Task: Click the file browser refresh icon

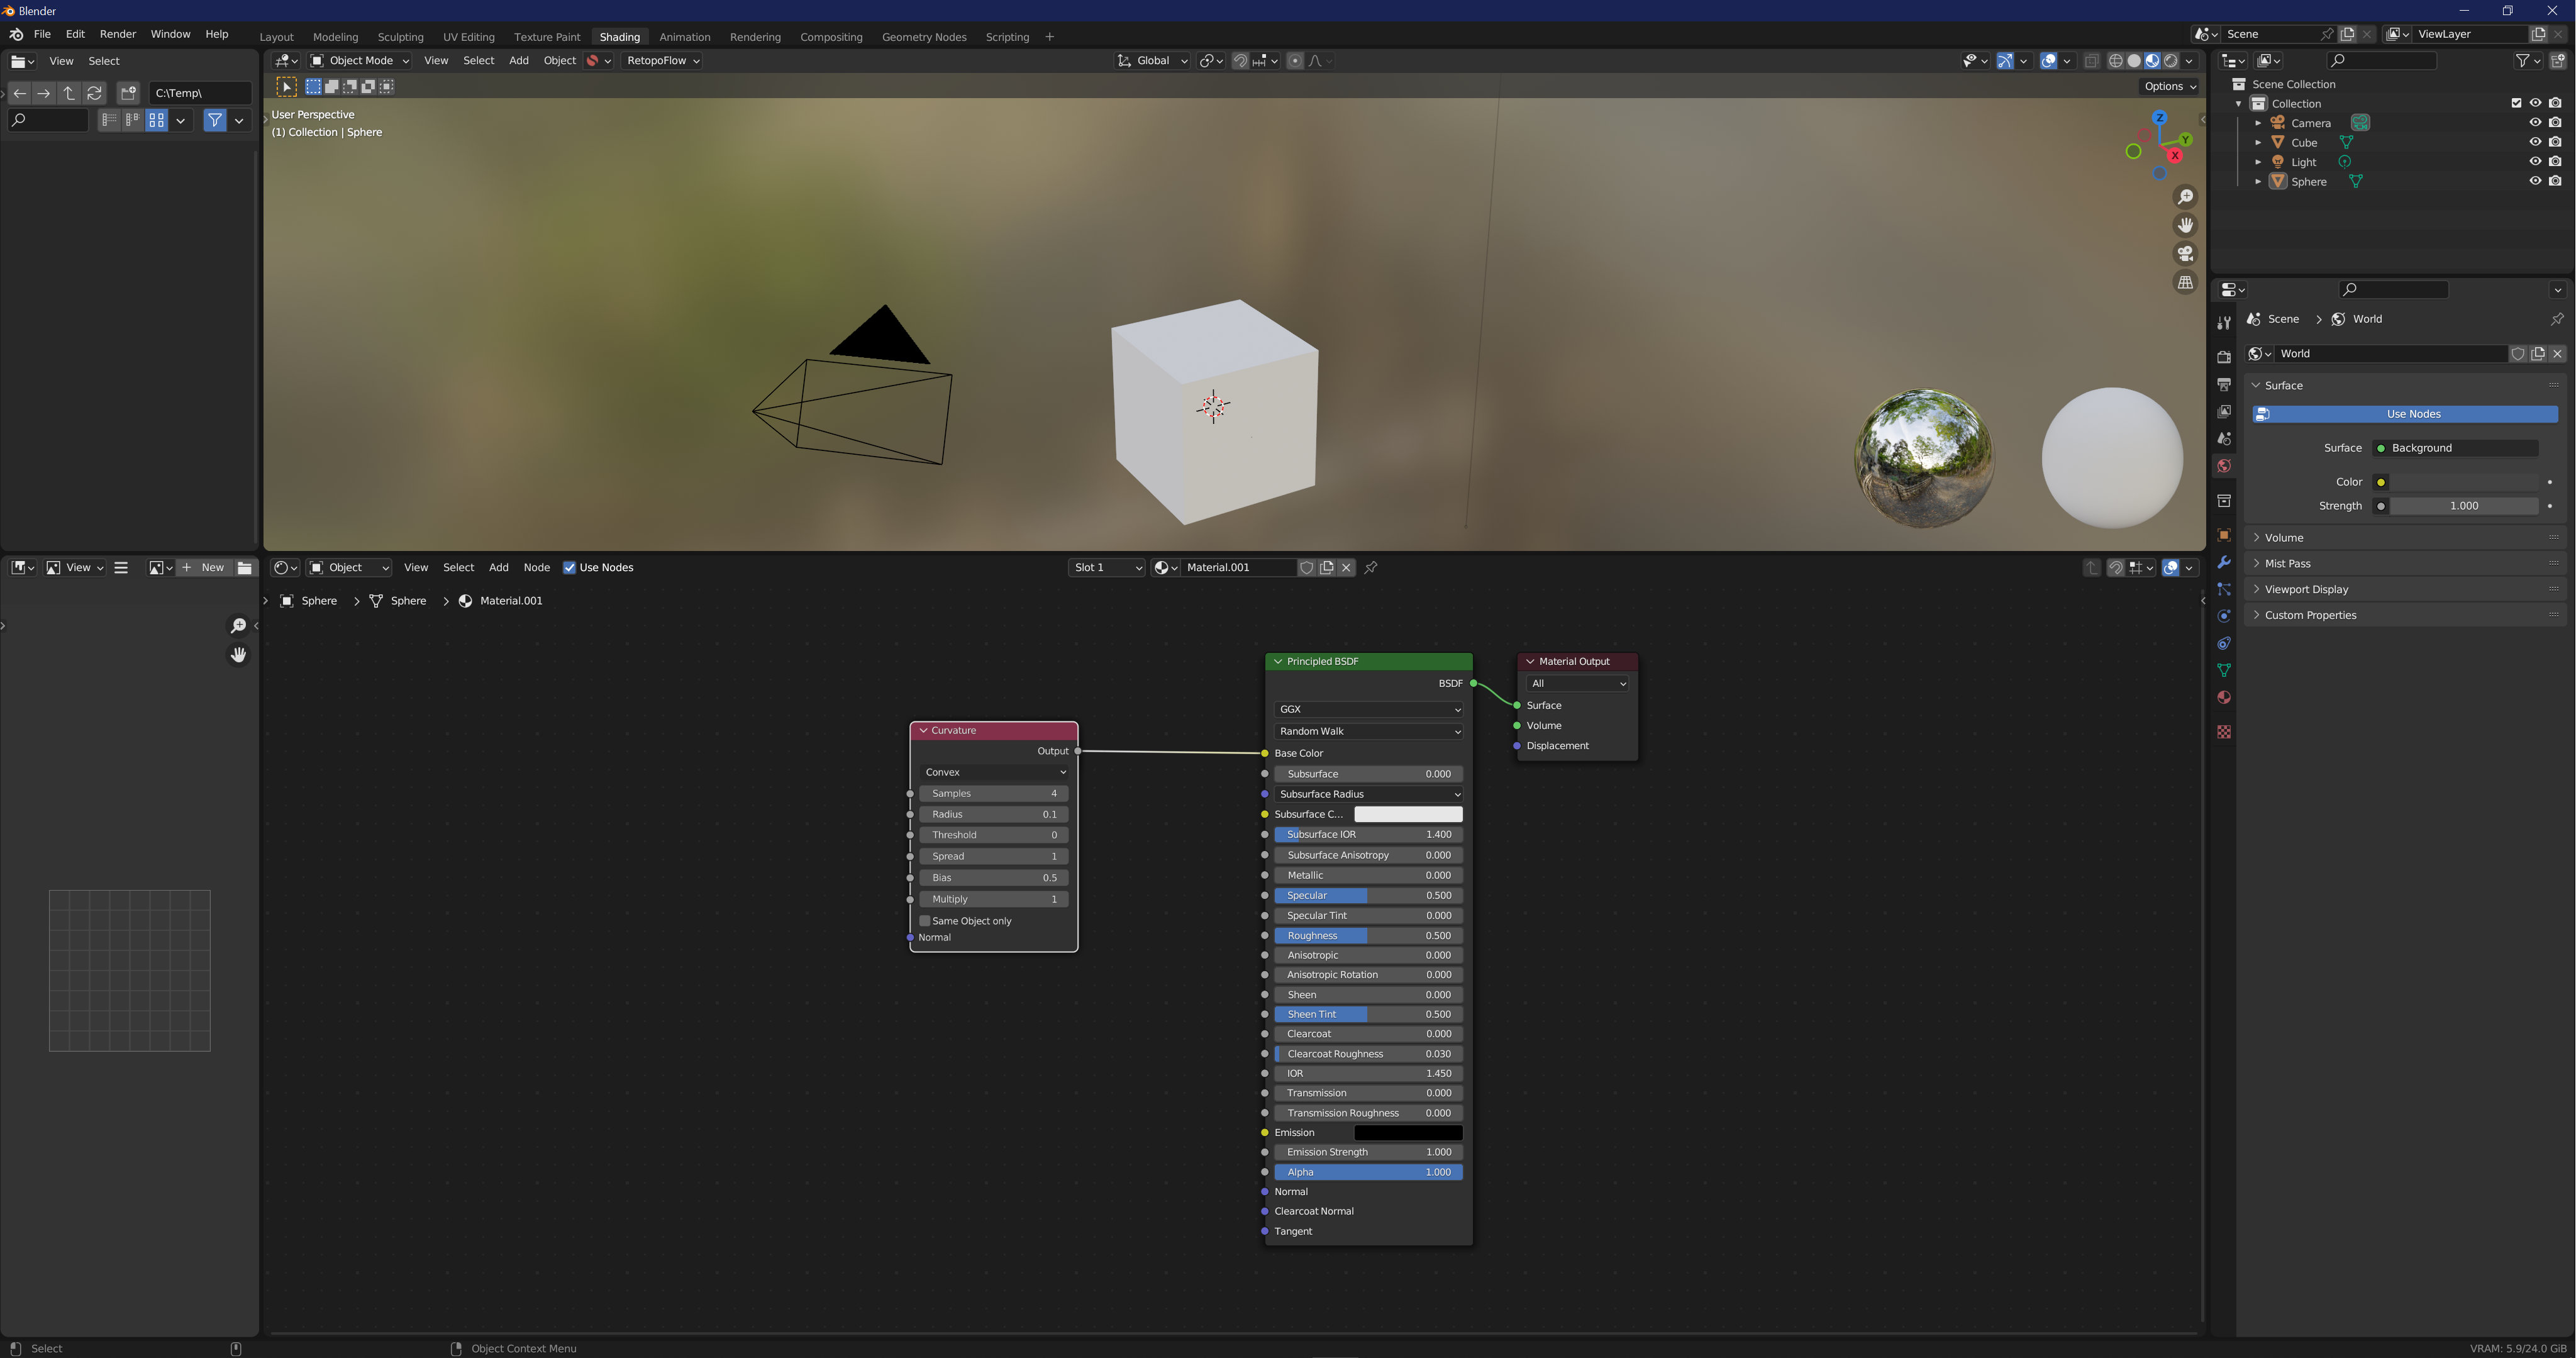Action: 94,93
